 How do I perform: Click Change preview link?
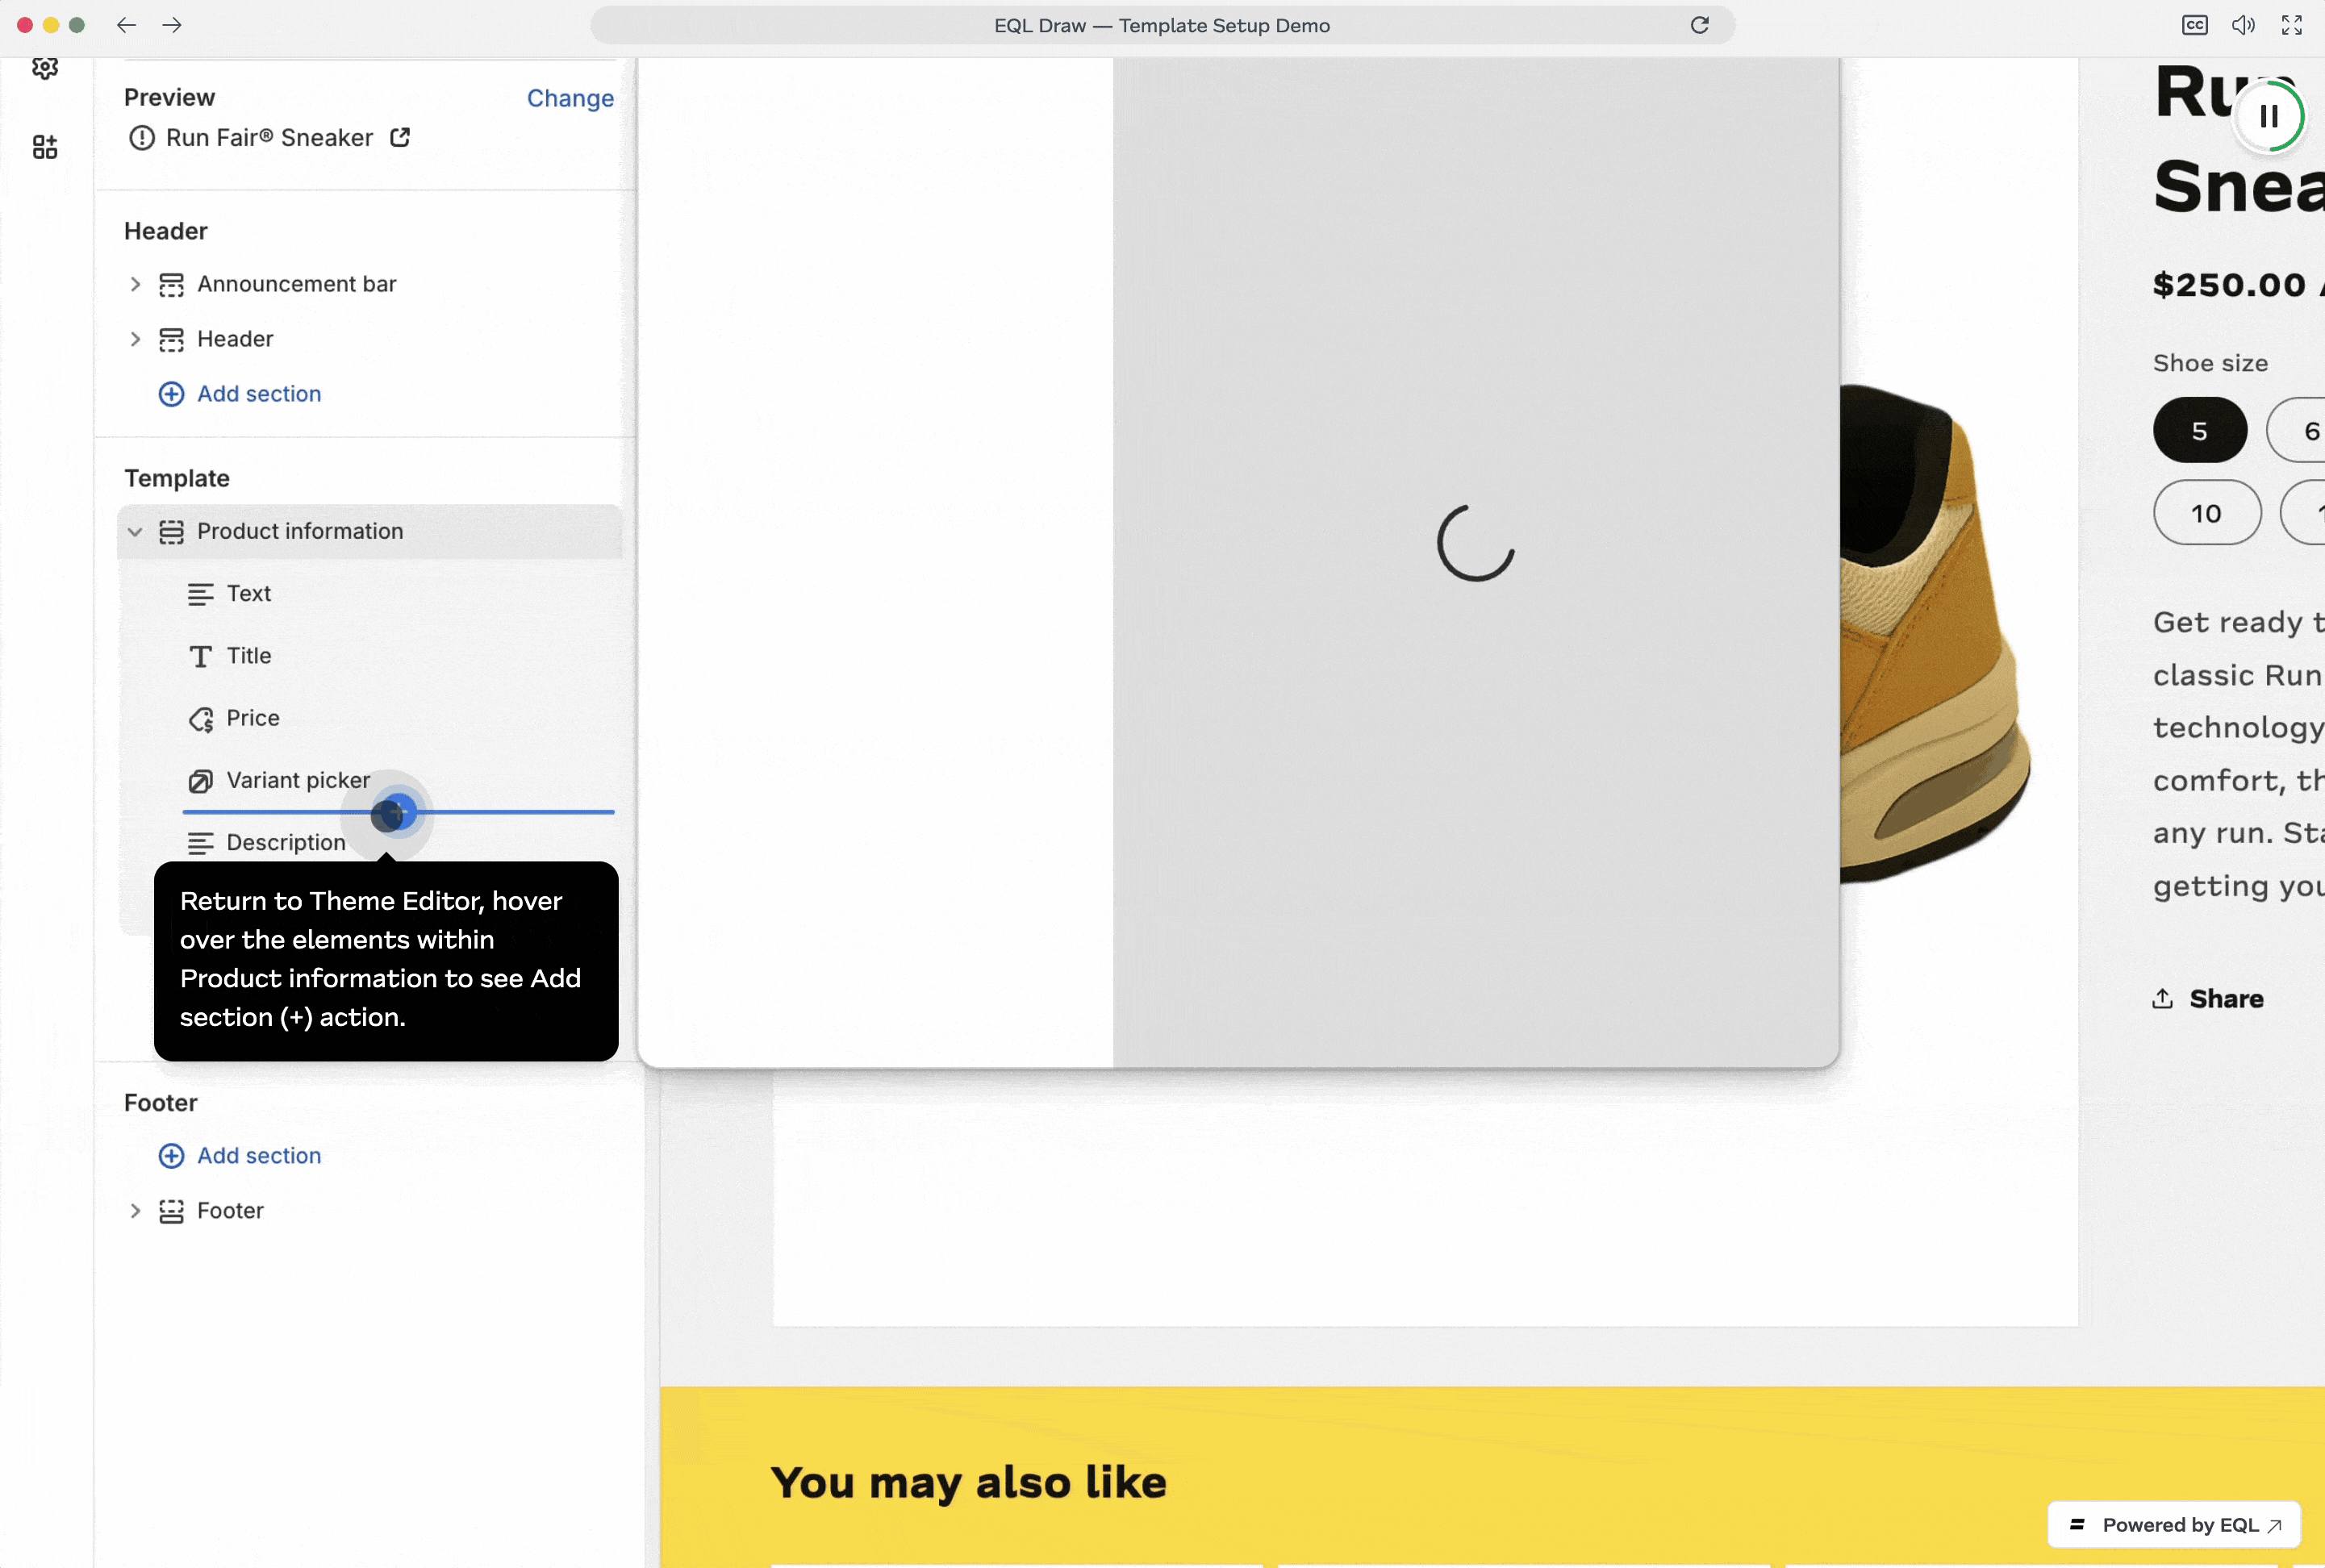[x=570, y=98]
